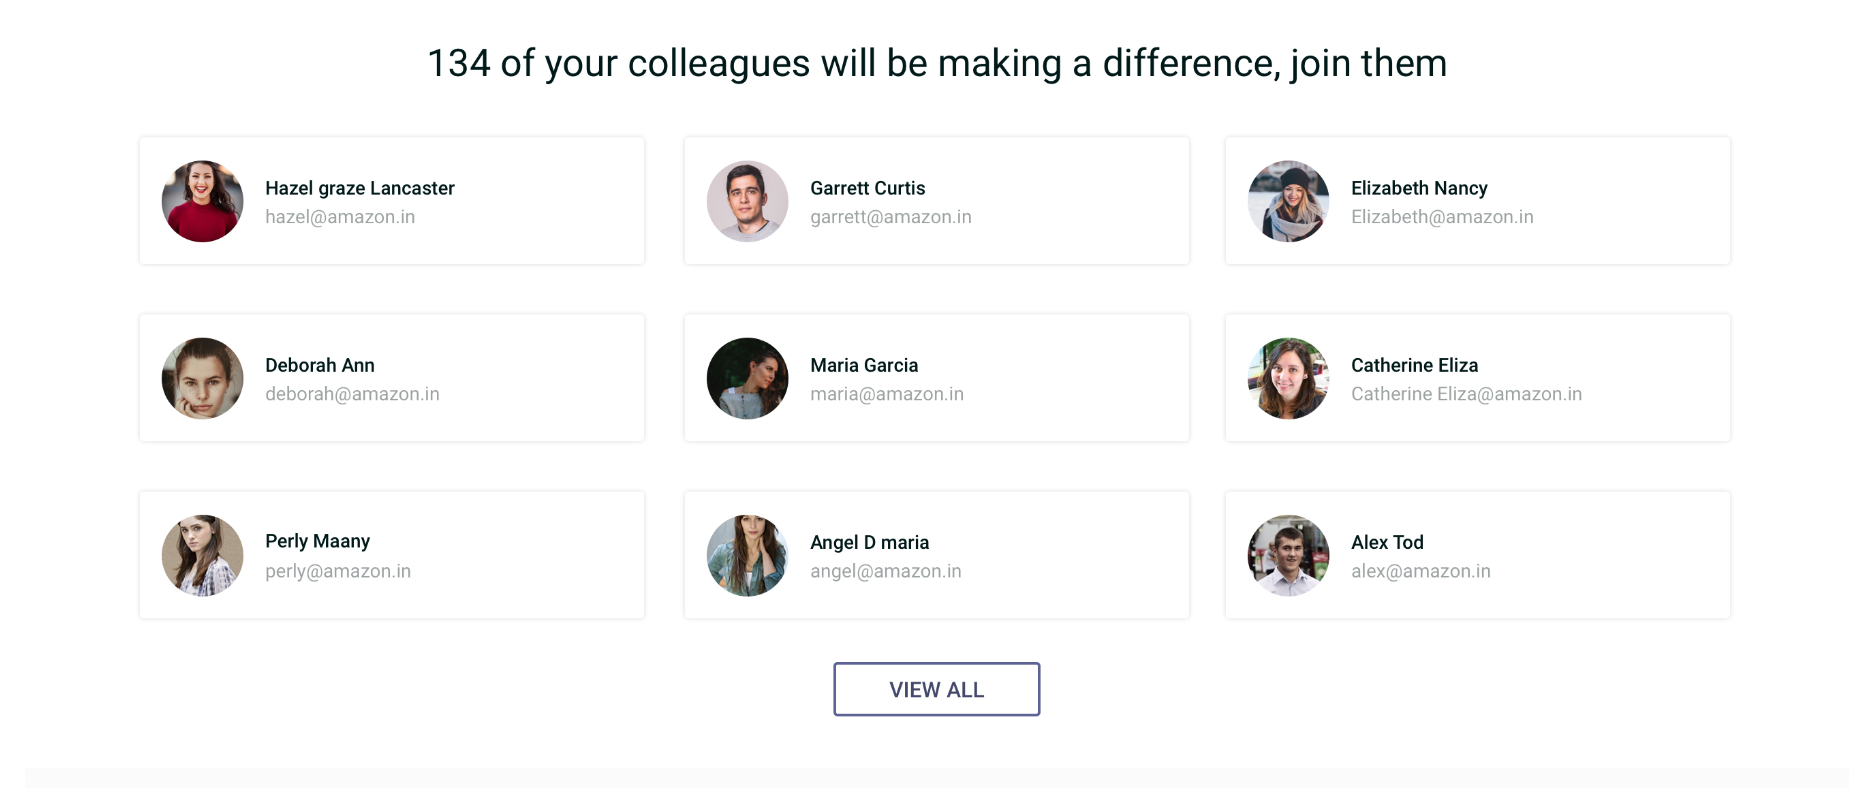Click the Deborah Ann name text

coord(319,365)
